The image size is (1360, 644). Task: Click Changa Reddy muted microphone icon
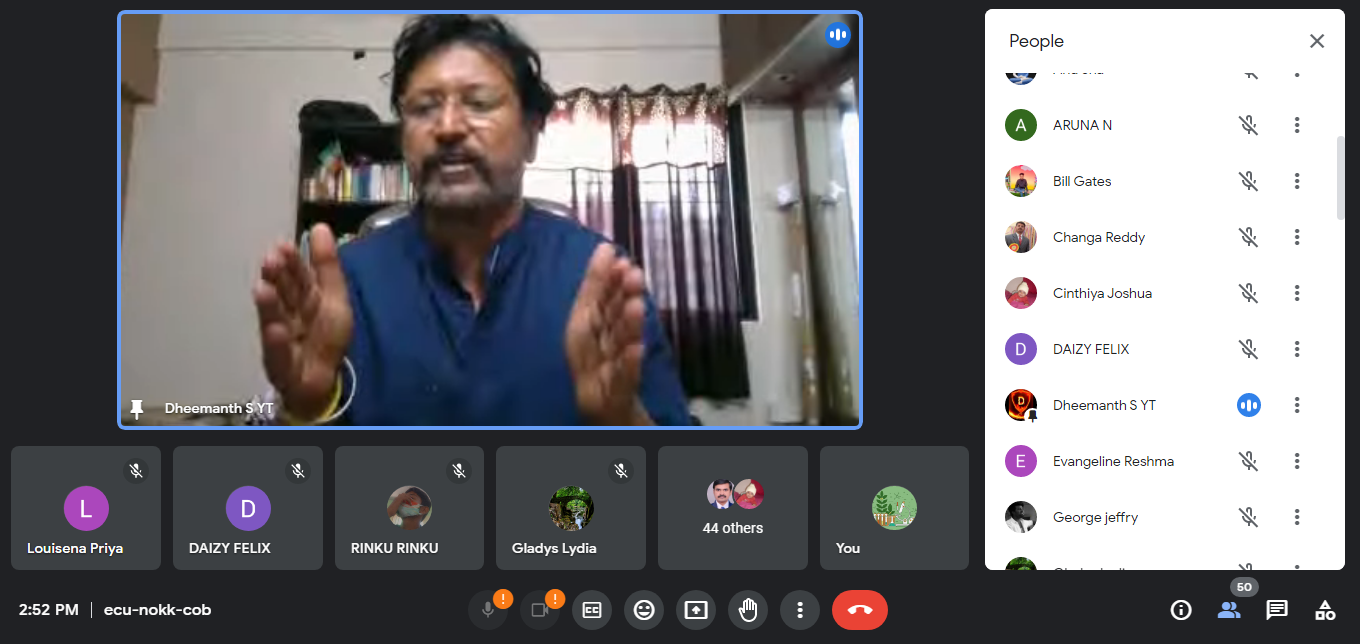(x=1248, y=237)
